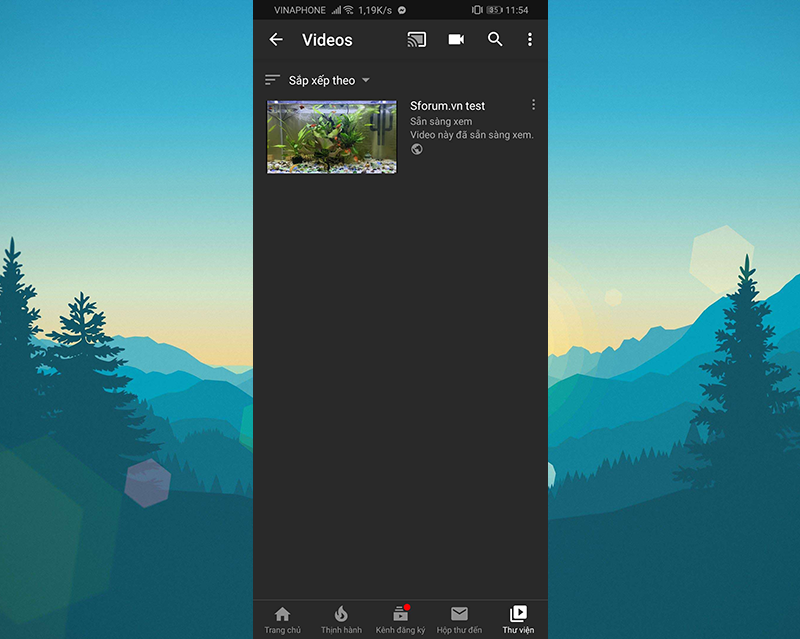Tap the back arrow in Videos header
The width and height of the screenshot is (800, 639).
coord(276,40)
